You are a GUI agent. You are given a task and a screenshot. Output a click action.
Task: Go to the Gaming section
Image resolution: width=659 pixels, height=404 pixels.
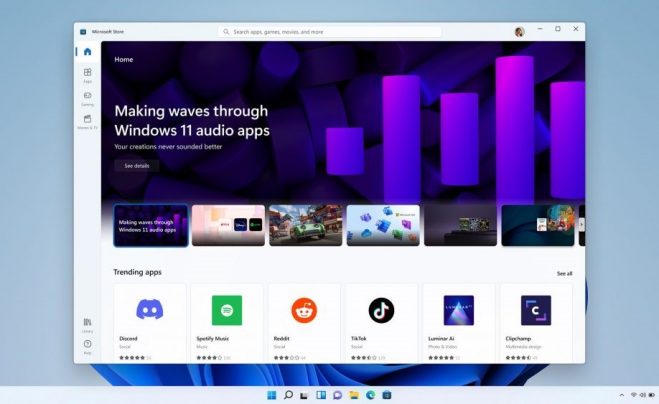coord(87,98)
